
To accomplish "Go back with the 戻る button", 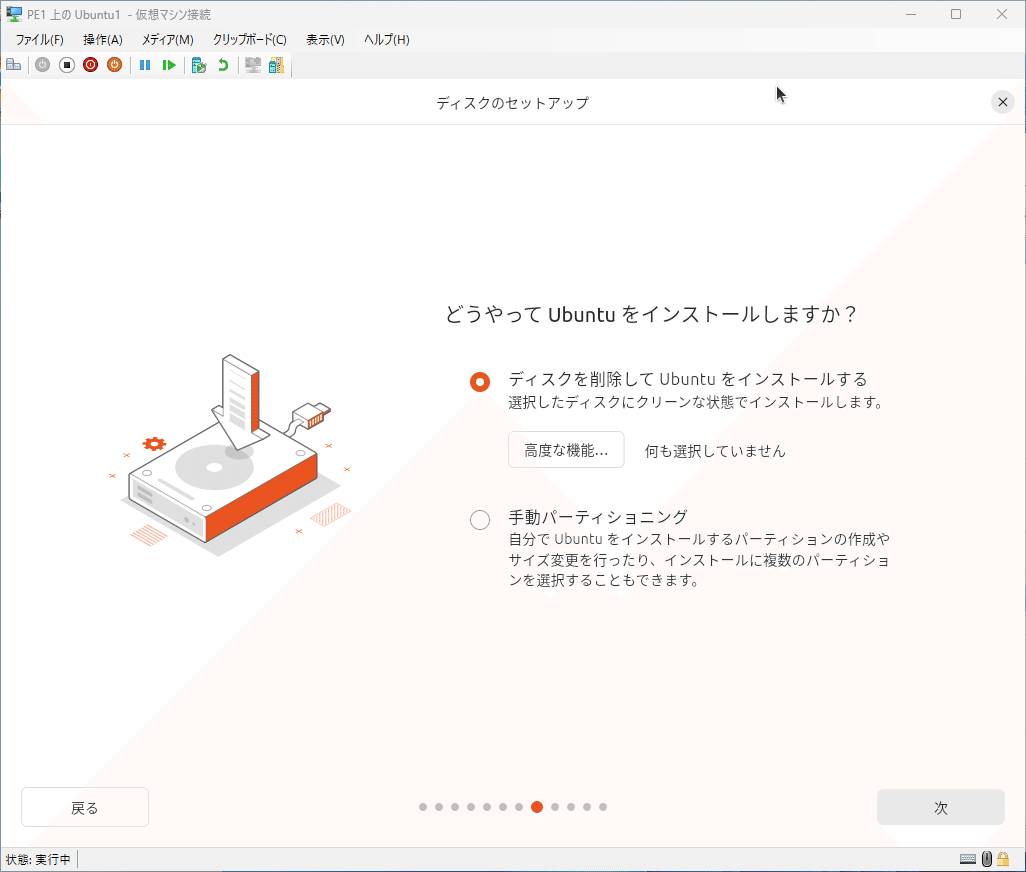I will click(x=85, y=808).
